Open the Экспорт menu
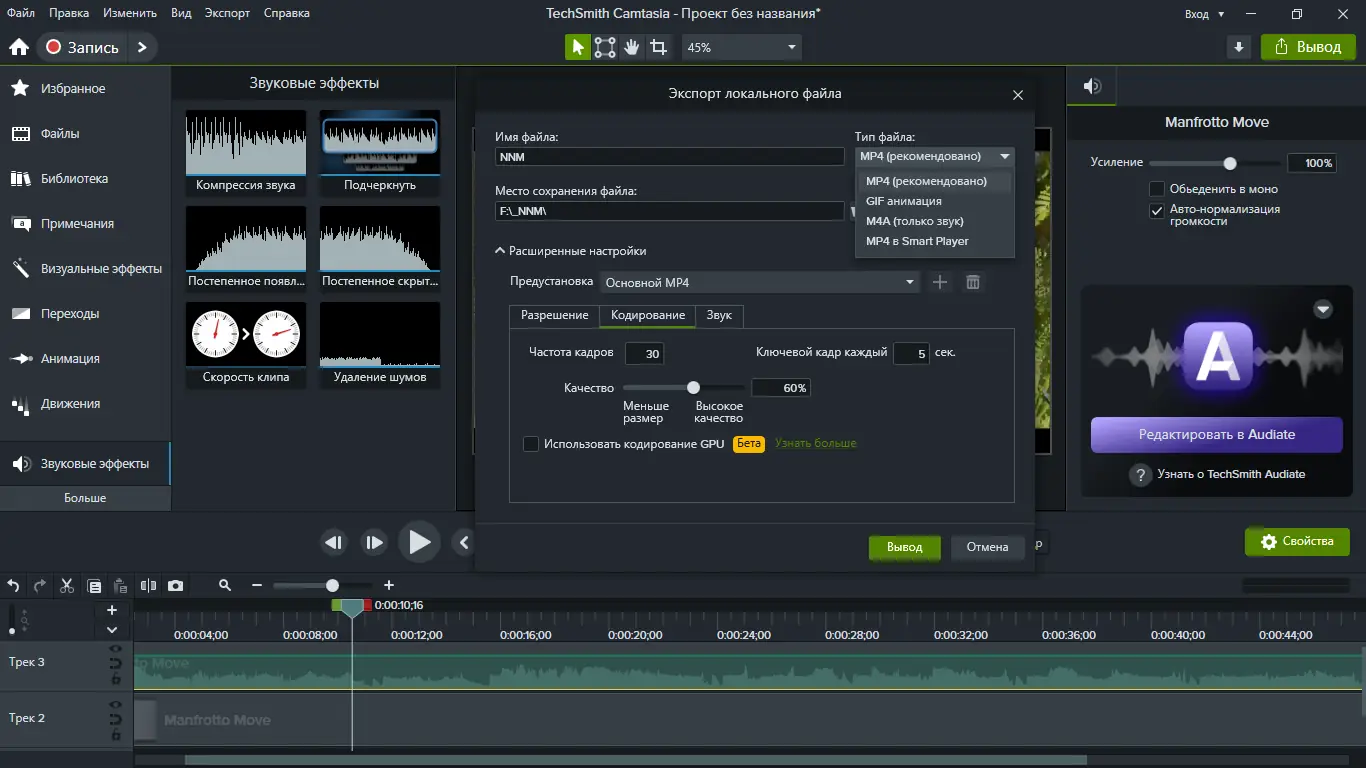1366x768 pixels. [227, 13]
